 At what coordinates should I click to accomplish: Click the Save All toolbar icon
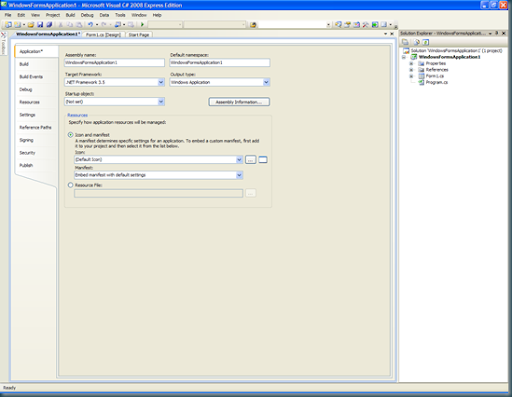click(x=49, y=24)
